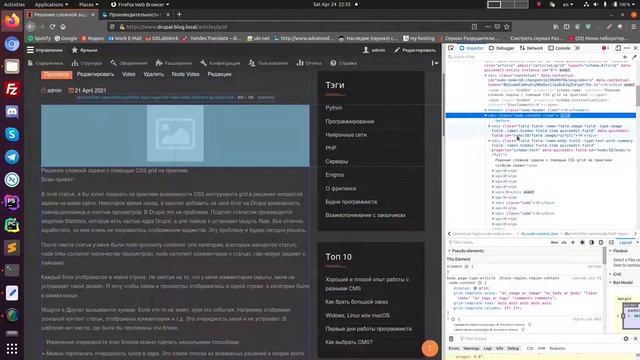Switch to the Network tab in DevTools
The image size is (640, 360).
(x=531, y=48)
